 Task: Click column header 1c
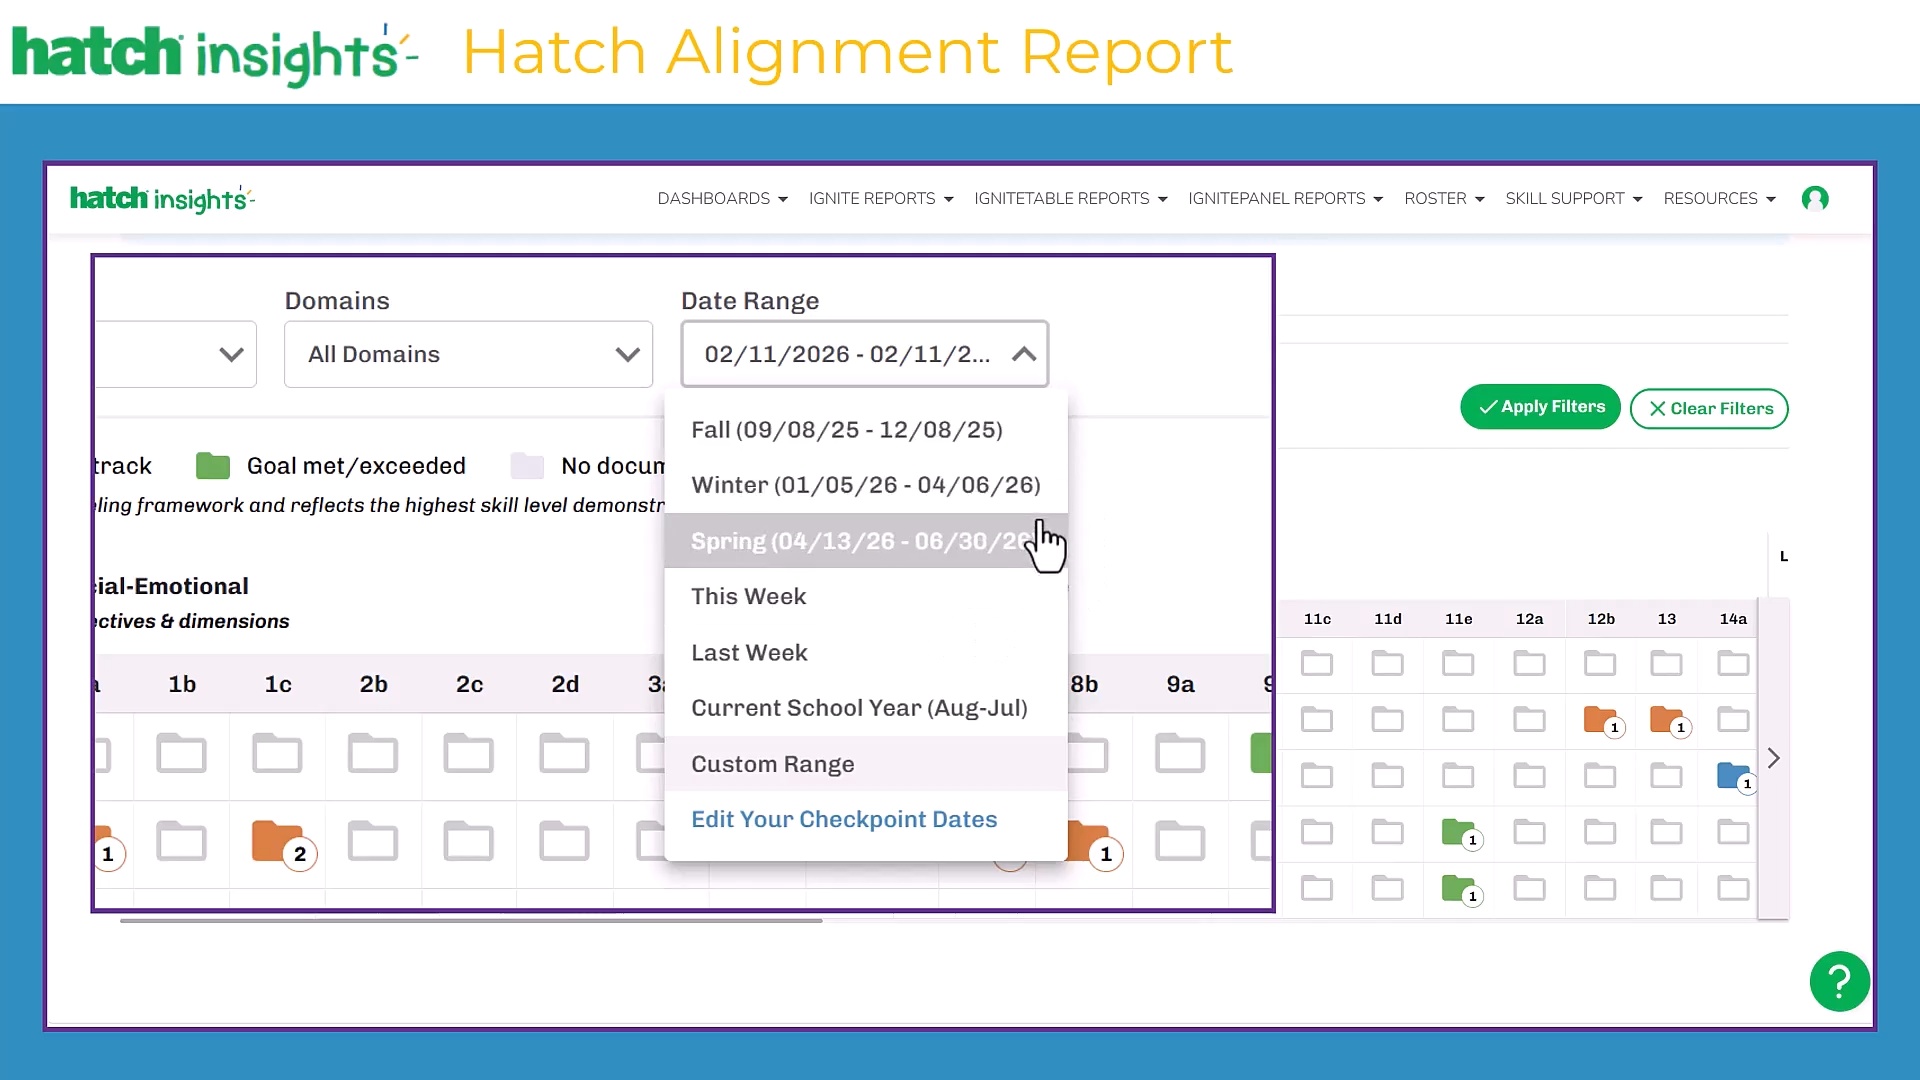click(x=278, y=684)
